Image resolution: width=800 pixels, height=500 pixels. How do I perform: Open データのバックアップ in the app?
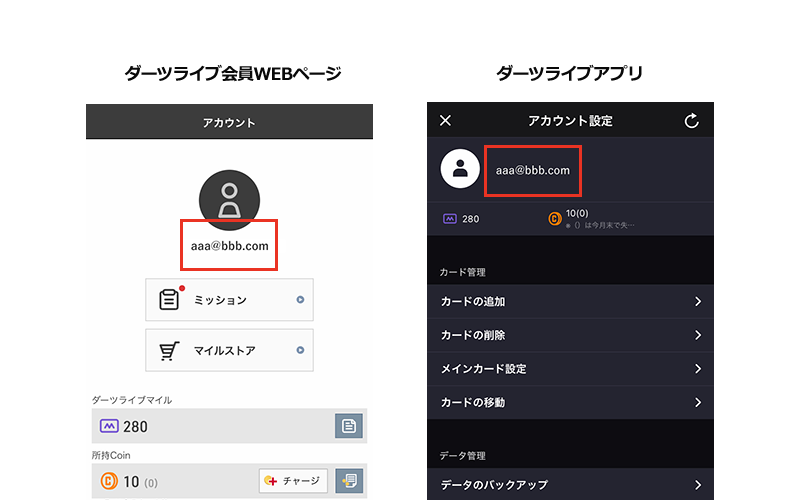click(x=570, y=484)
